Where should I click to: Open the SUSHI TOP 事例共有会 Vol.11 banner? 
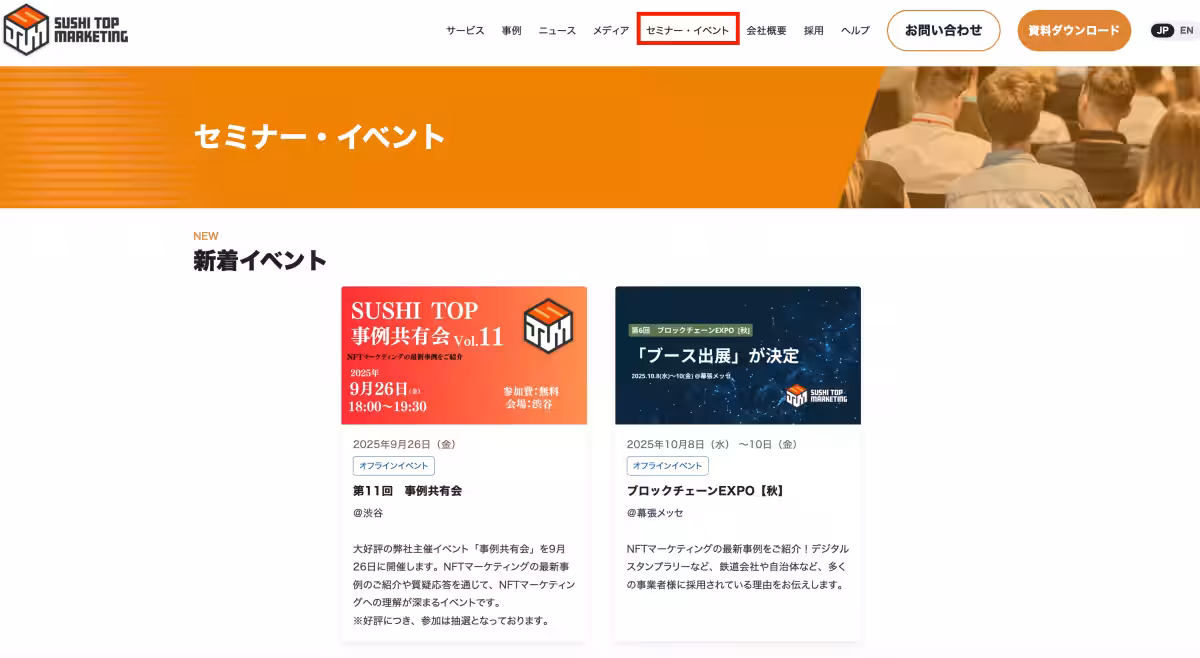[464, 356]
